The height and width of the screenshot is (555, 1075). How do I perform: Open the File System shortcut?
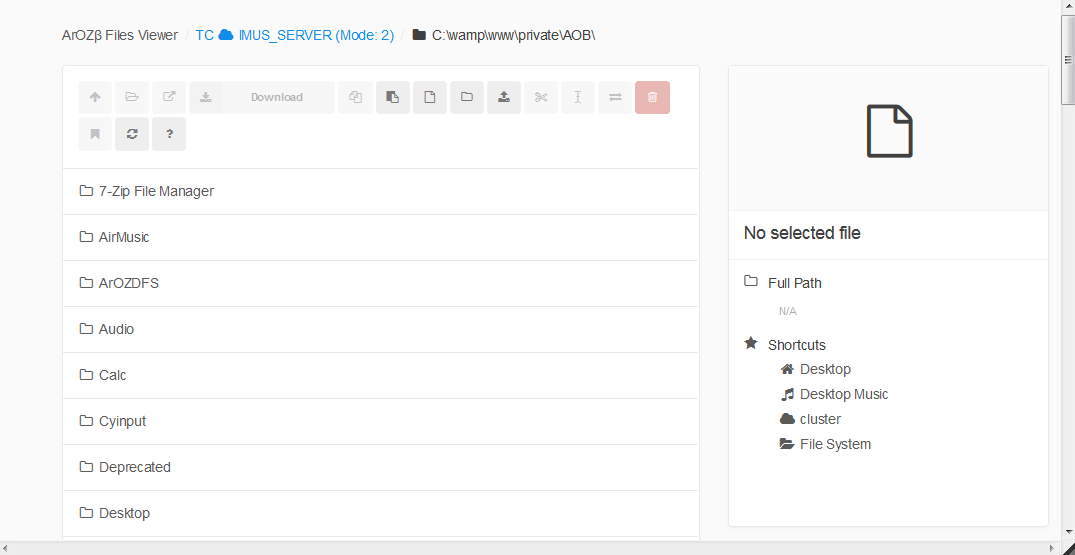835,444
